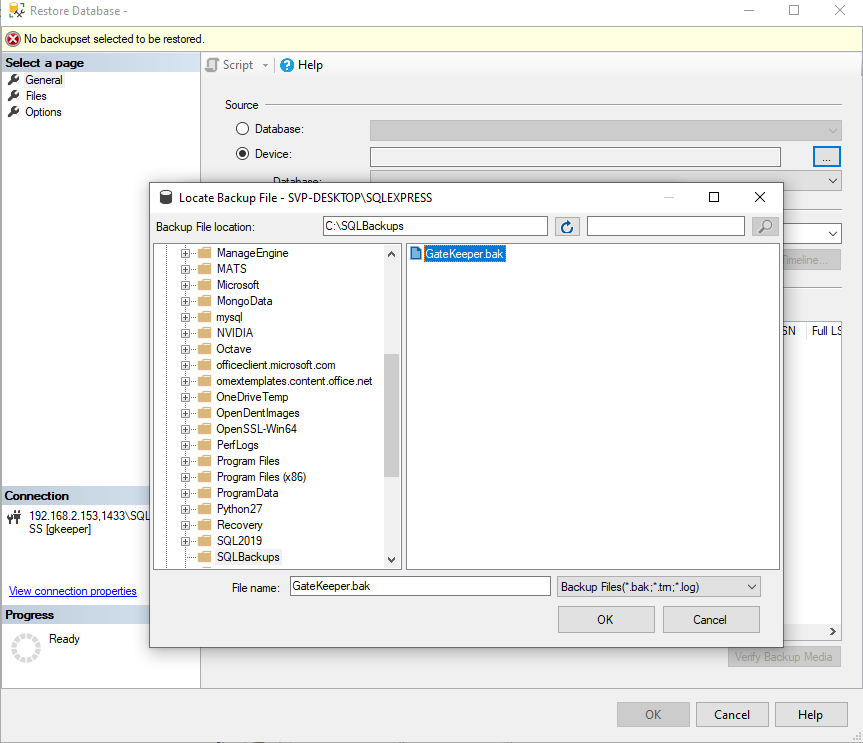Viewport: 863px width, 743px height.
Task: Click inside the File name field
Action: pos(420,586)
